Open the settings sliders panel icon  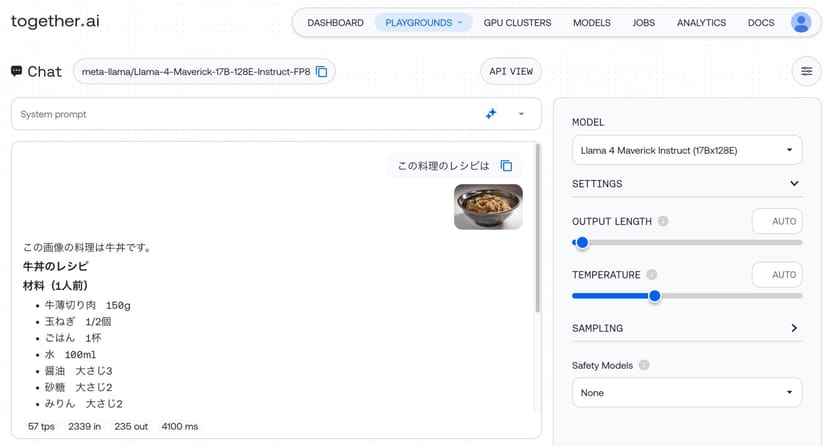pos(805,71)
